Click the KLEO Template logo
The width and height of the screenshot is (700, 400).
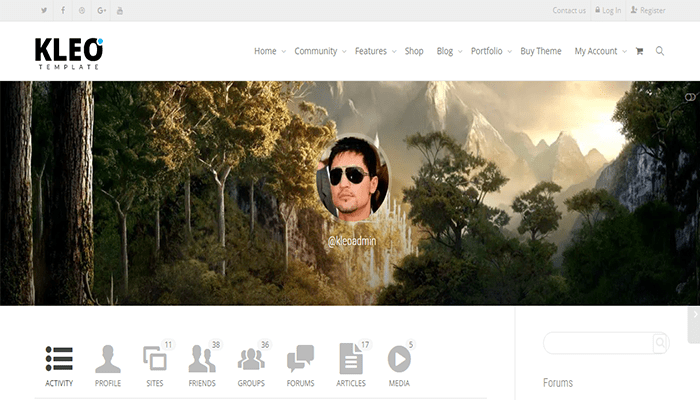pos(69,54)
